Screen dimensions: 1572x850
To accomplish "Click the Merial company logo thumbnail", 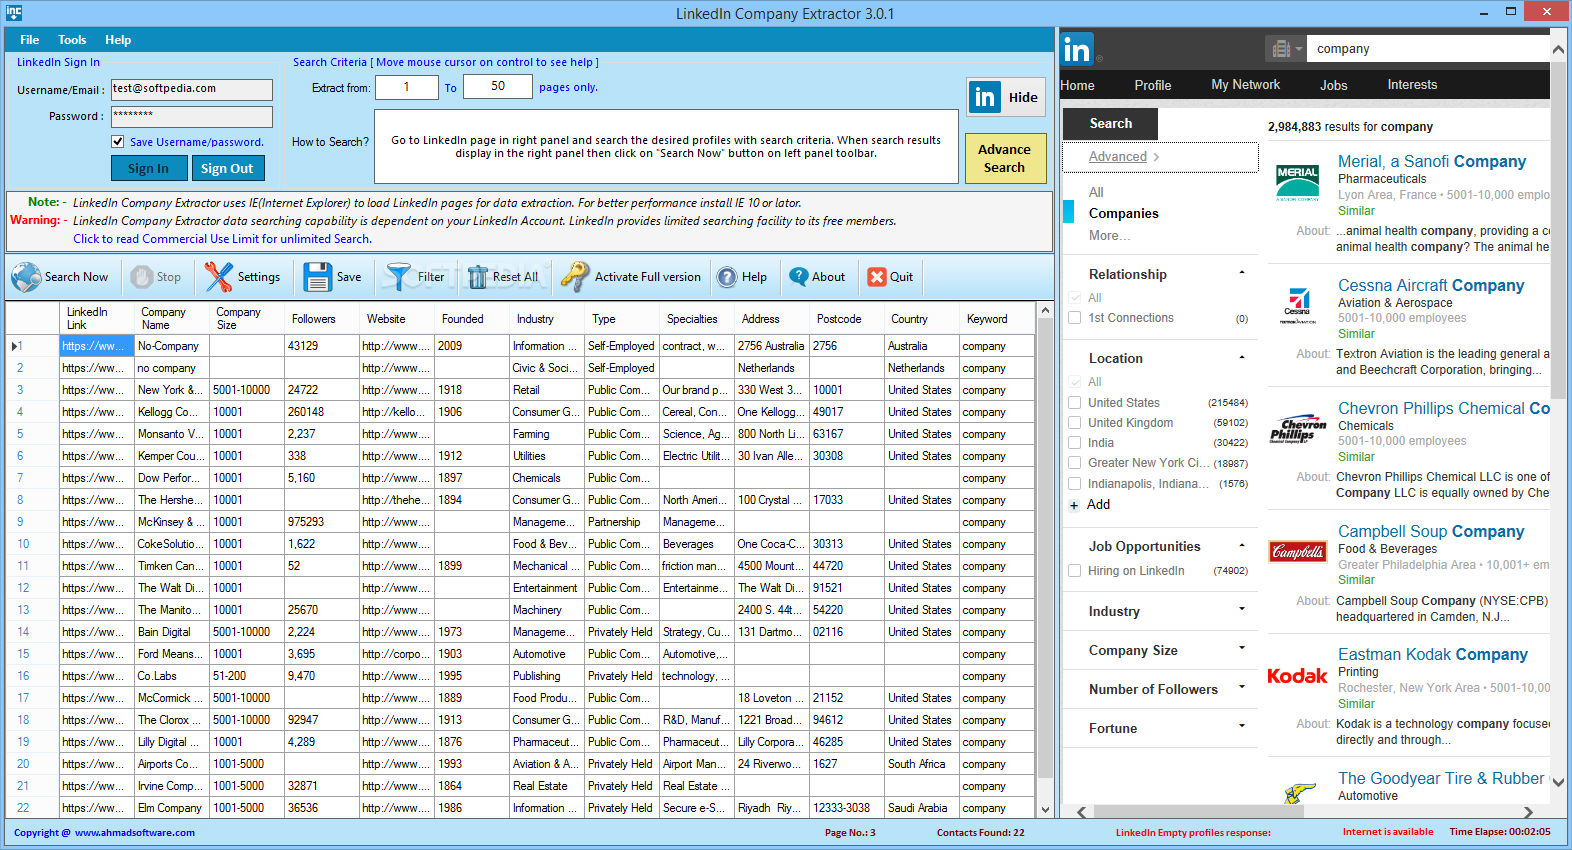I will [x=1297, y=183].
